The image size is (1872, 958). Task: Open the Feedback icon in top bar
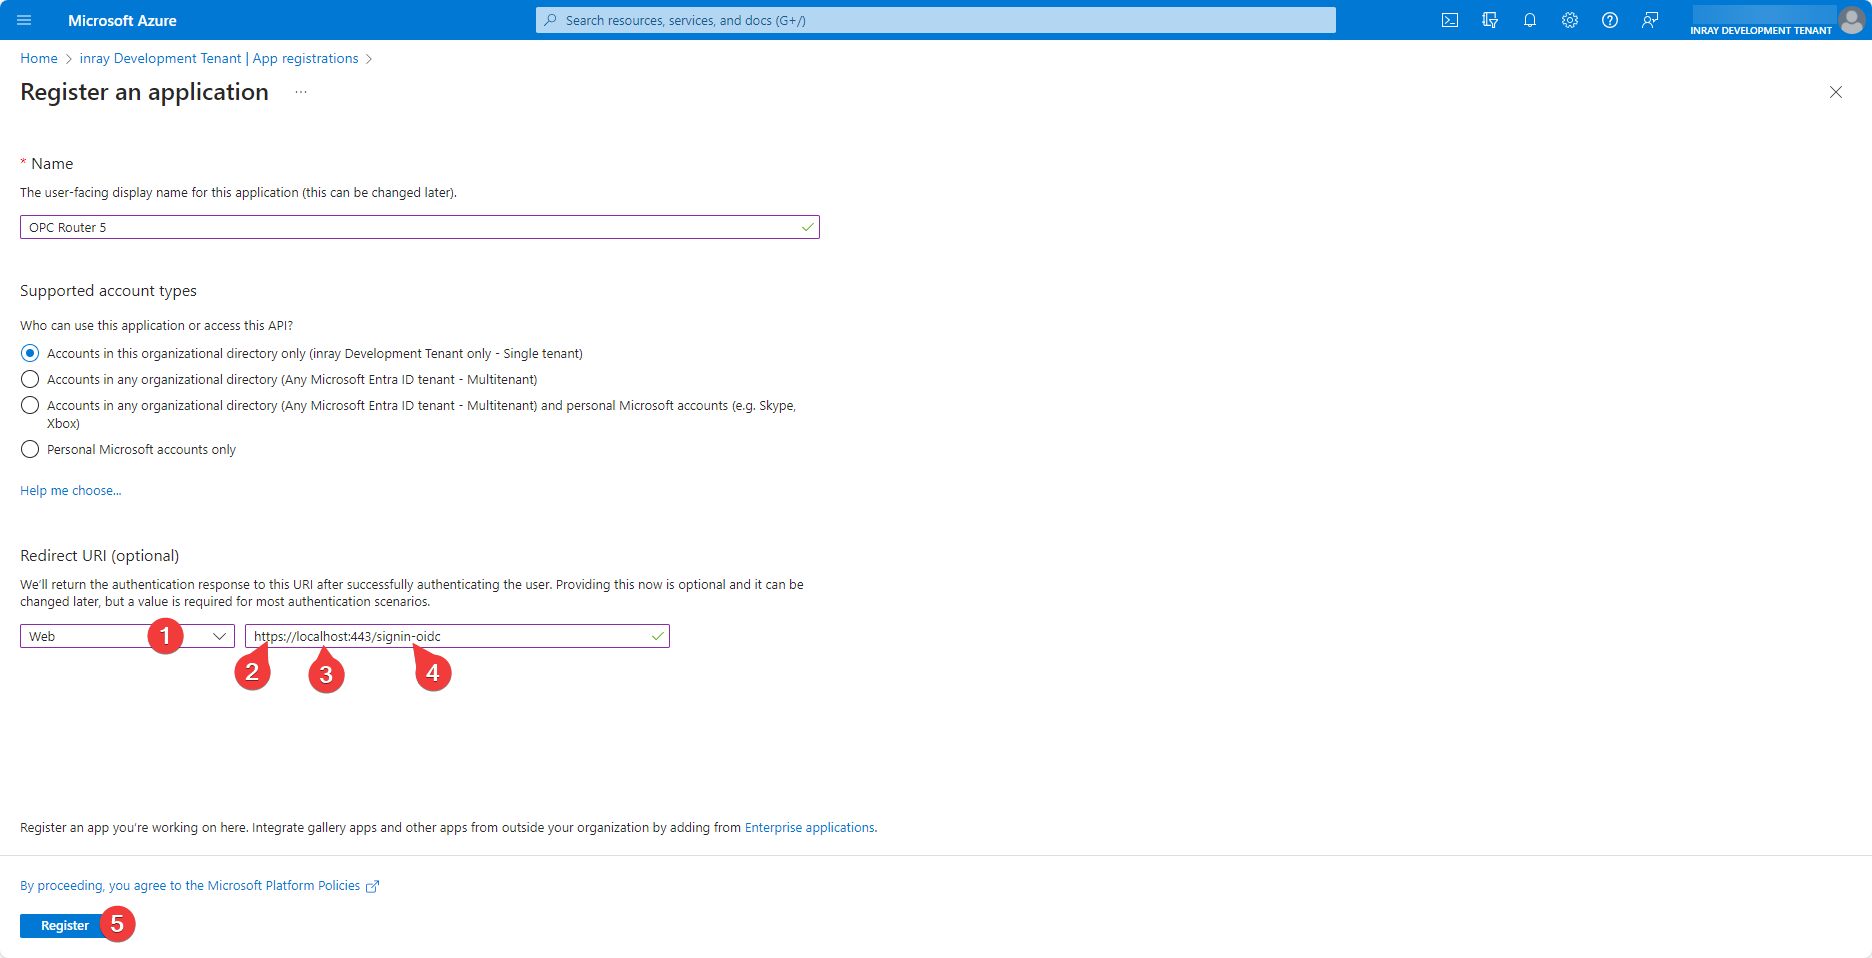[x=1650, y=20]
